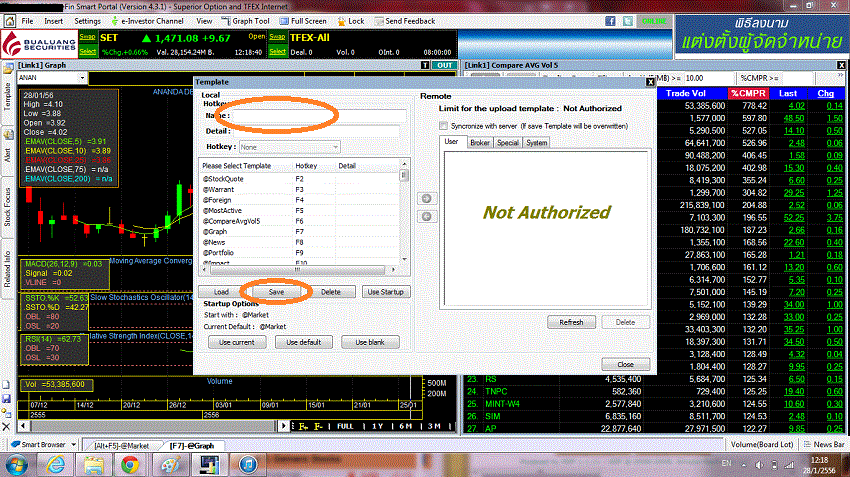850x477 pixels.
Task: Open the Related Info sidebar panel
Action: [7, 269]
